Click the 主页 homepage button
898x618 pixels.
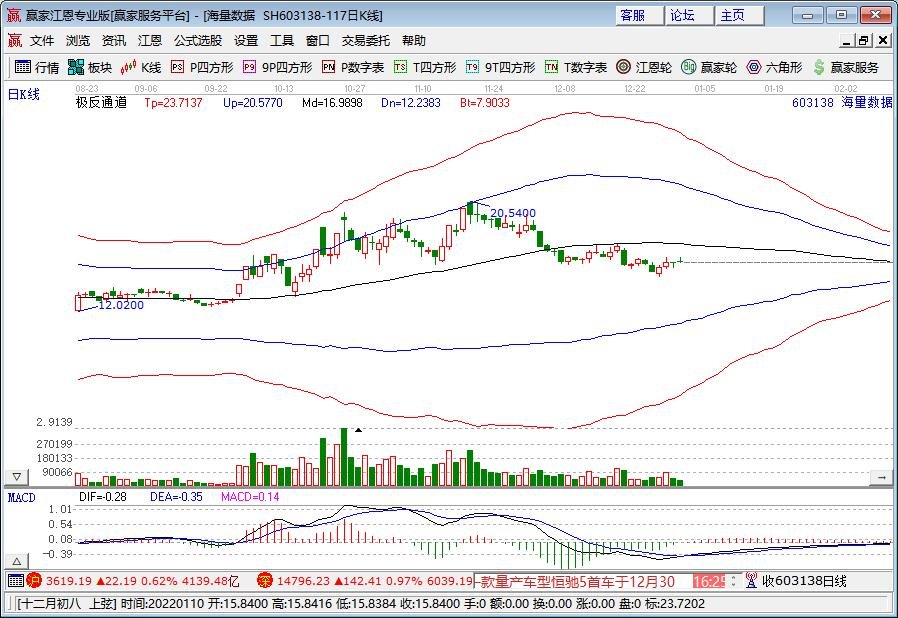pos(740,15)
